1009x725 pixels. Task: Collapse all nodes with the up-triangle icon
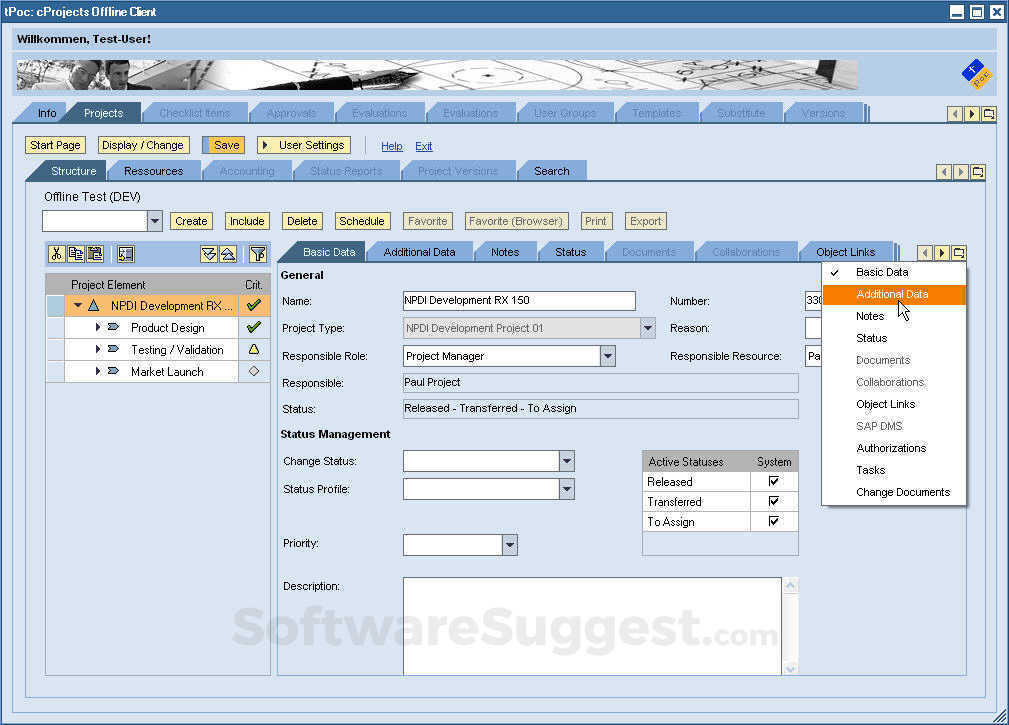(228, 253)
